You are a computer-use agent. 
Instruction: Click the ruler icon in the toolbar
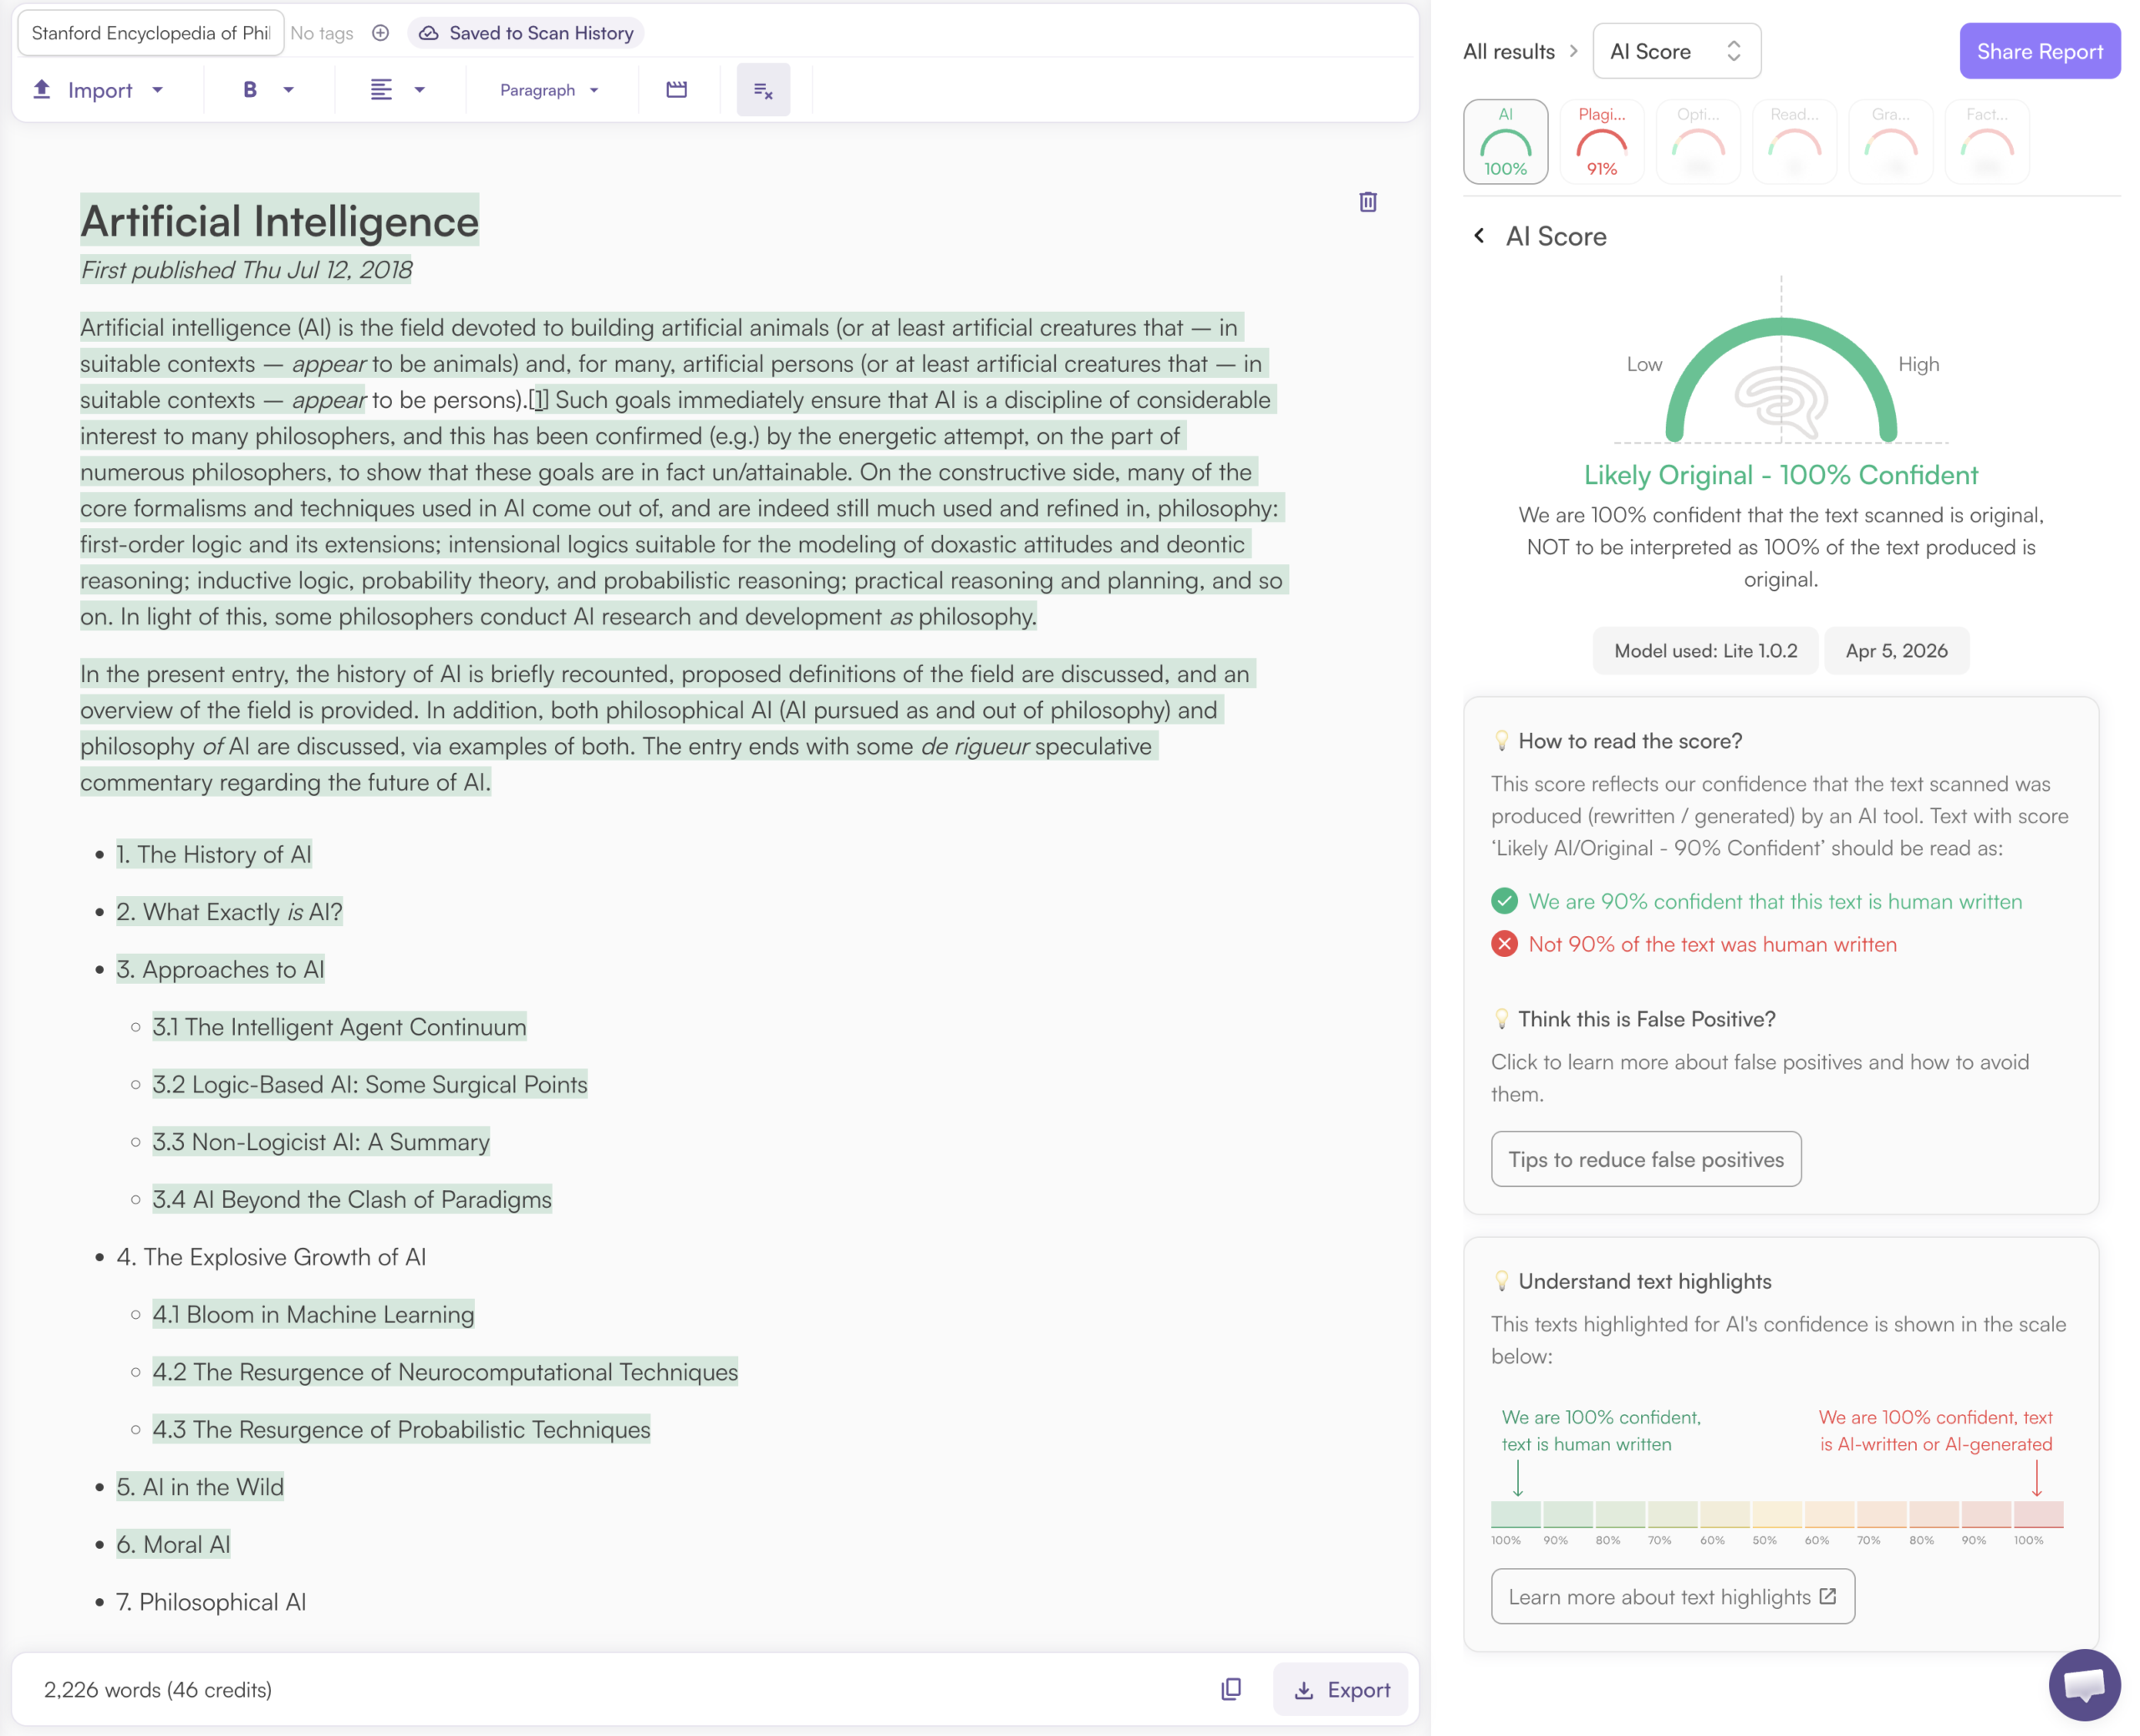coord(677,90)
